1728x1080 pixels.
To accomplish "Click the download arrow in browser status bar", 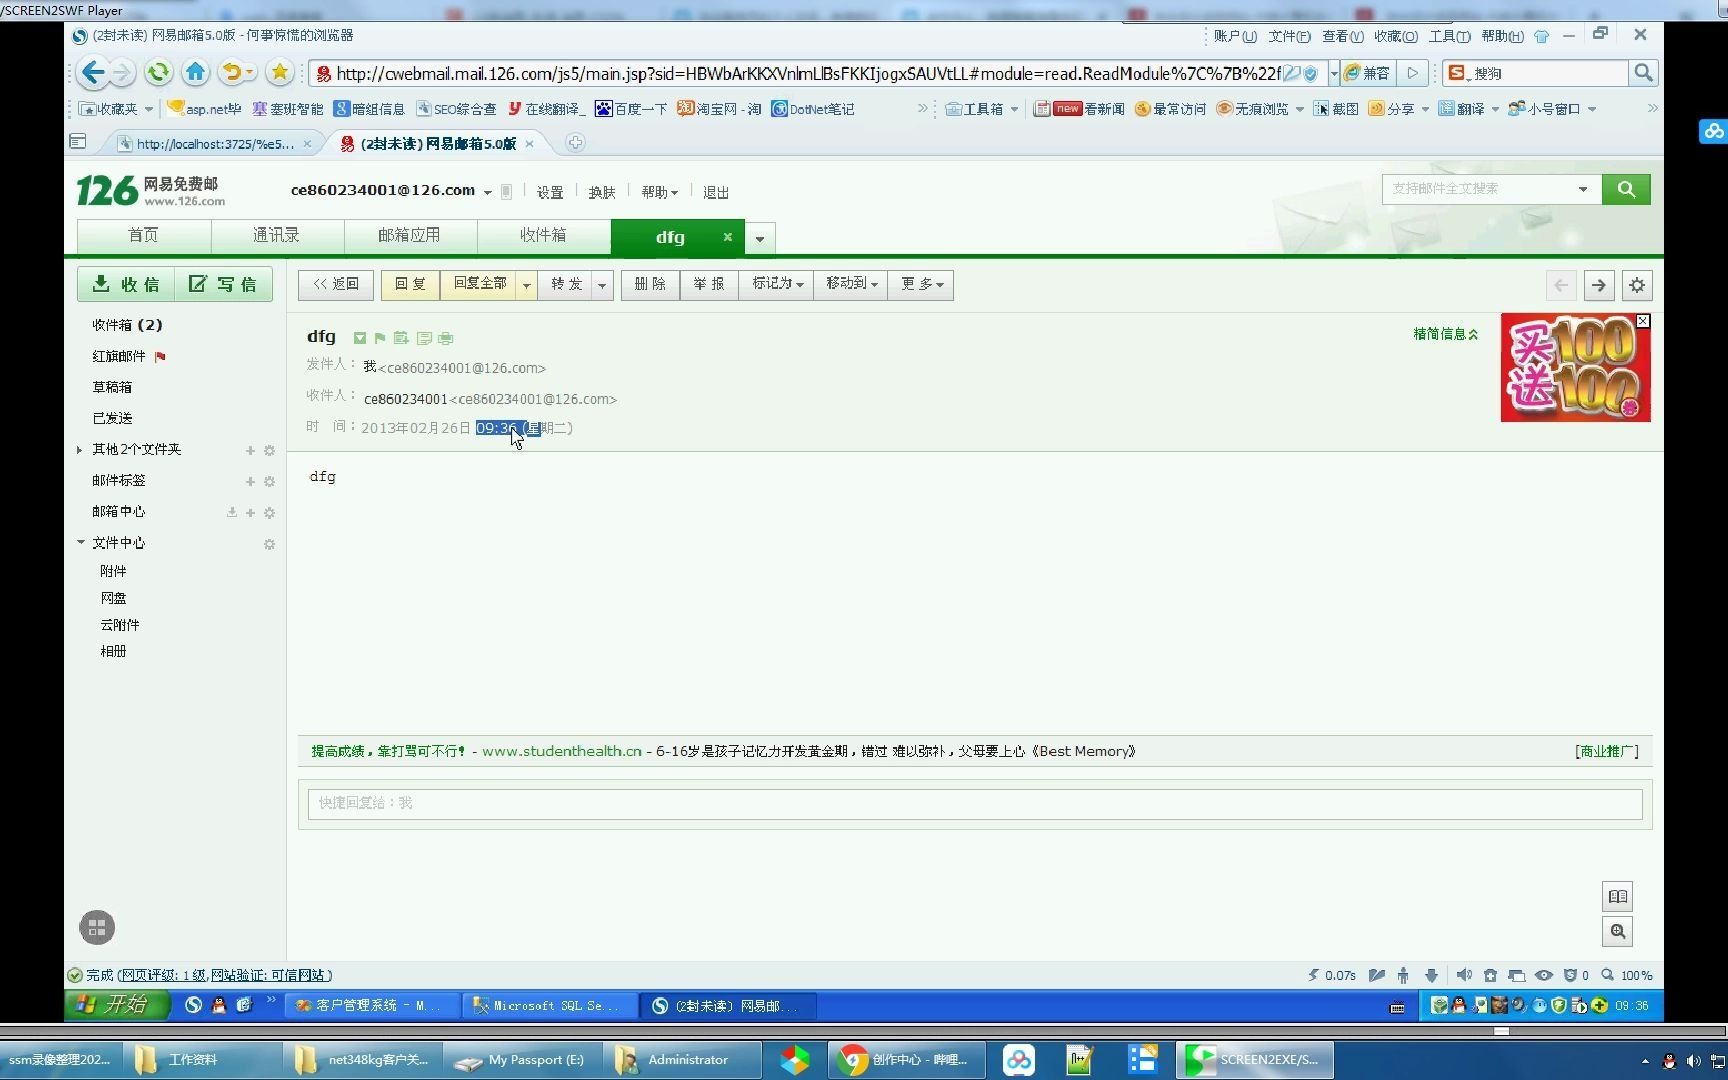I will (x=1431, y=975).
